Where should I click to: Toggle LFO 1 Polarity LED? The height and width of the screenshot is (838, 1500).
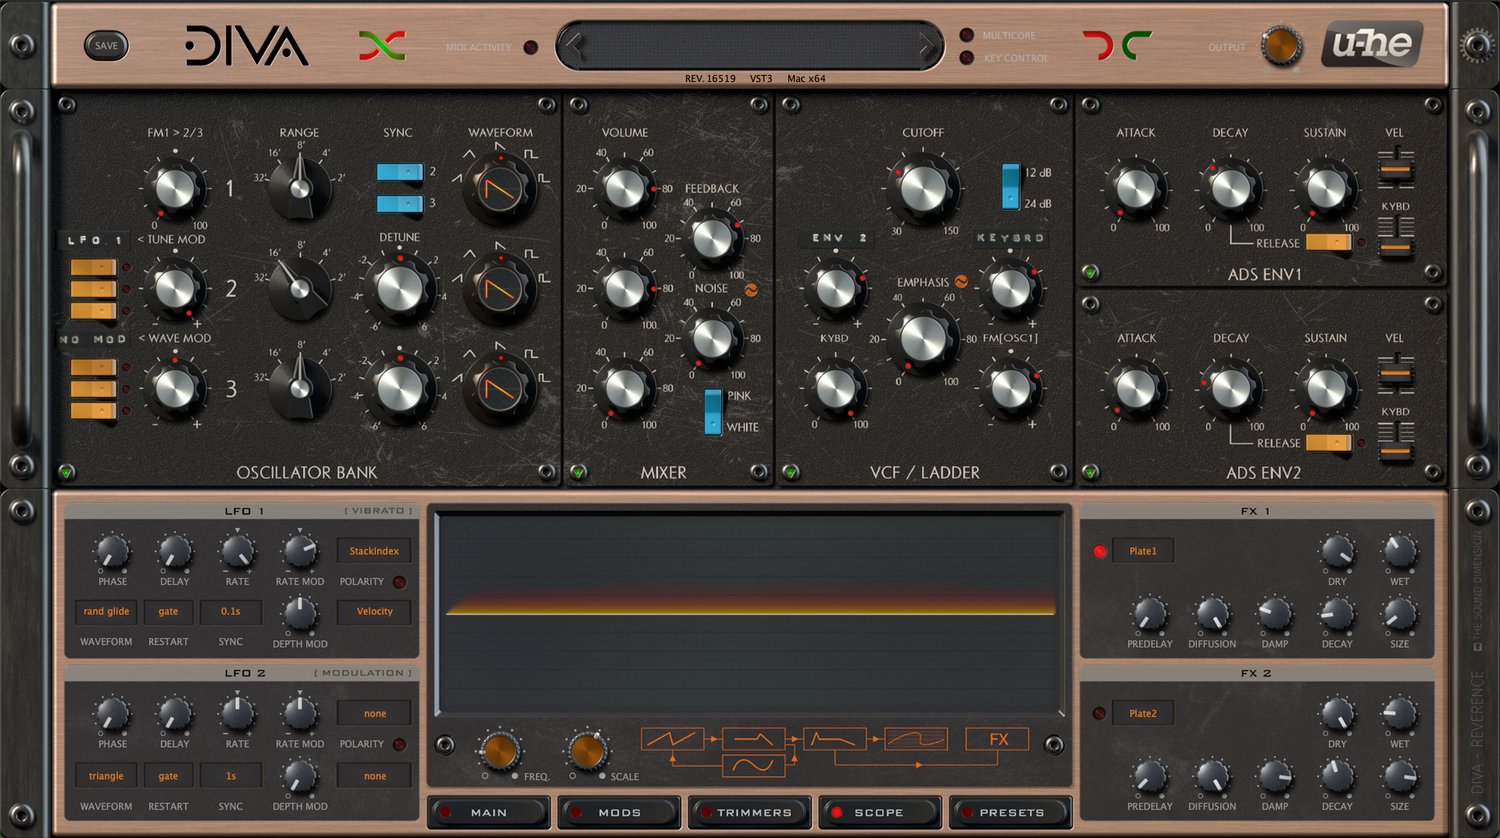399,582
